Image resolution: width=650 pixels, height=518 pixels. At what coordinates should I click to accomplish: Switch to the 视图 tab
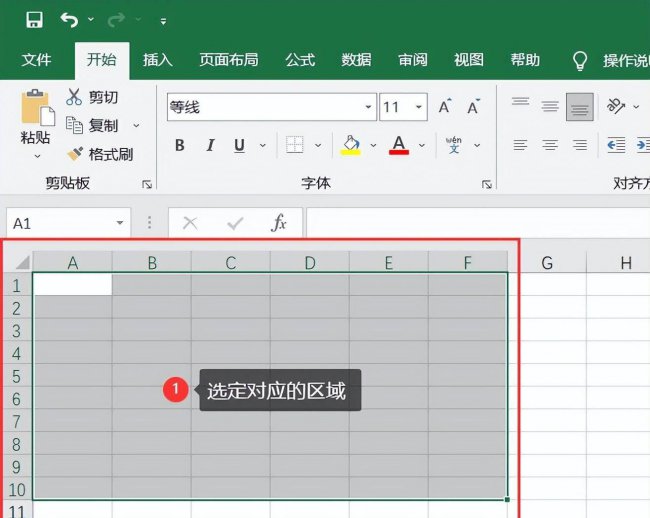click(x=468, y=60)
